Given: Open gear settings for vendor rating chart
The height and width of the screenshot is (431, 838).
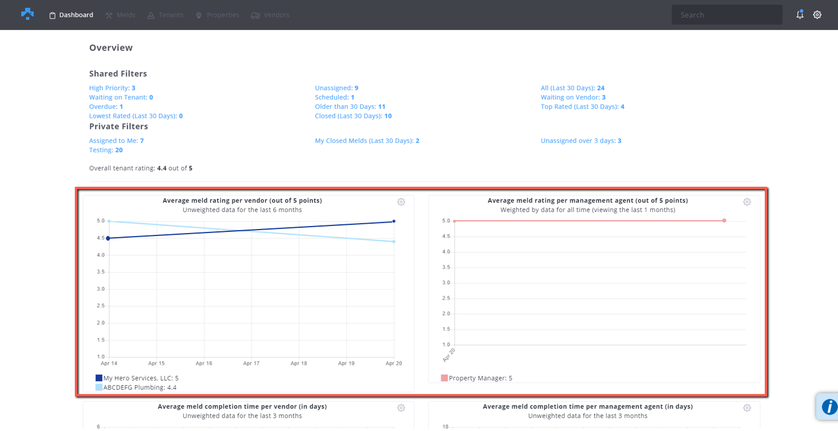Looking at the screenshot, I should click(401, 202).
